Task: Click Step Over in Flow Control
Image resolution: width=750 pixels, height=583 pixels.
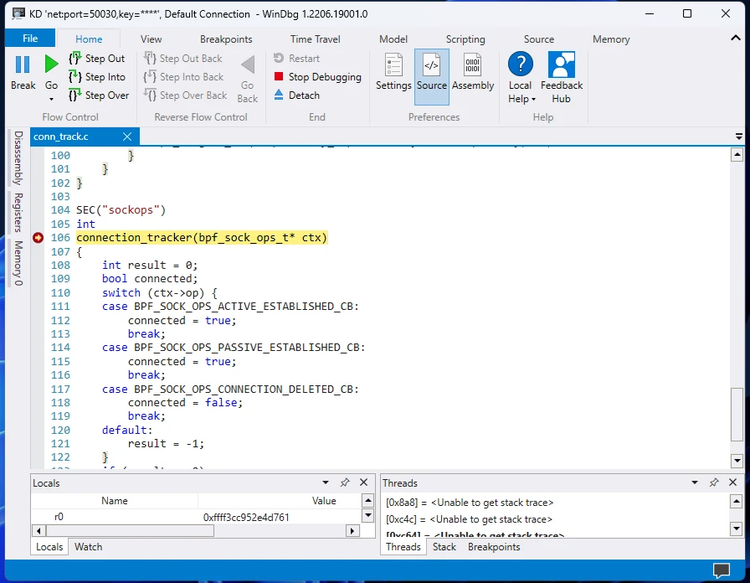Action: pos(99,95)
